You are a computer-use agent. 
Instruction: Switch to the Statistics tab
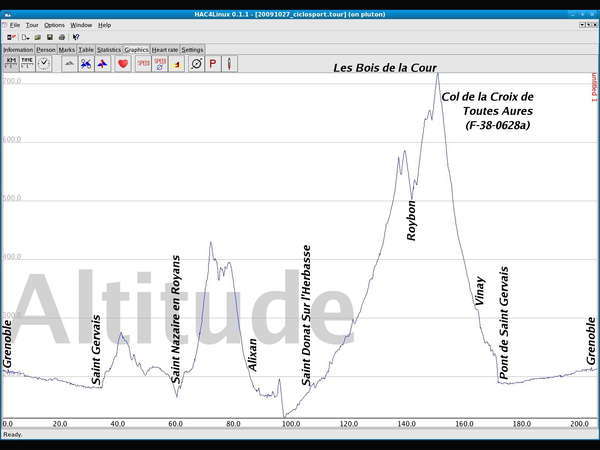pos(109,48)
